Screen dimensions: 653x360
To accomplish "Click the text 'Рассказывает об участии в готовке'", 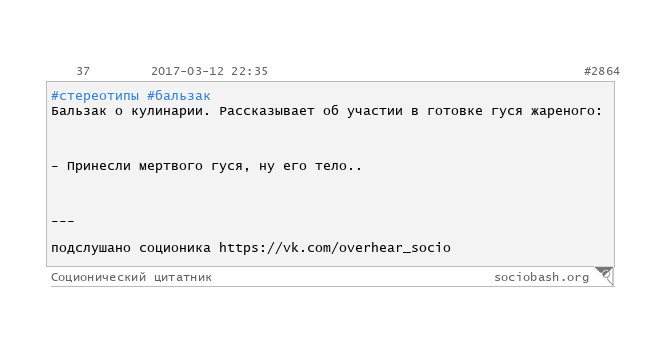I will (351, 111).
